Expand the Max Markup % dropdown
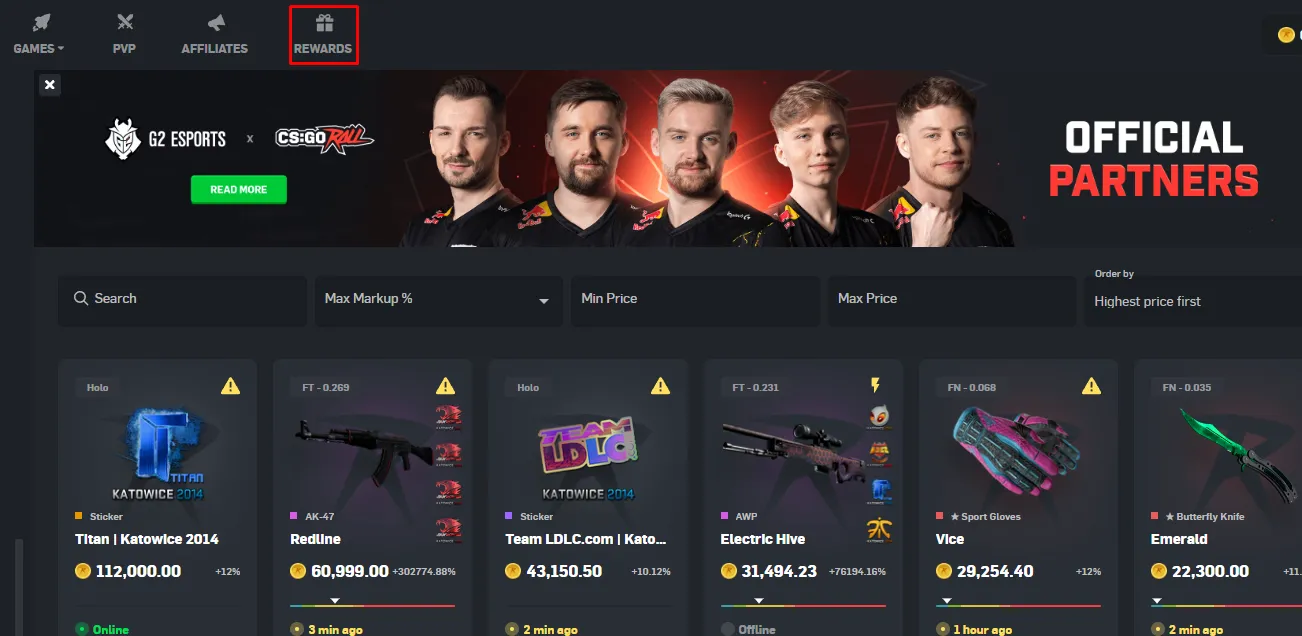This screenshot has height=636, width=1302. coord(544,301)
